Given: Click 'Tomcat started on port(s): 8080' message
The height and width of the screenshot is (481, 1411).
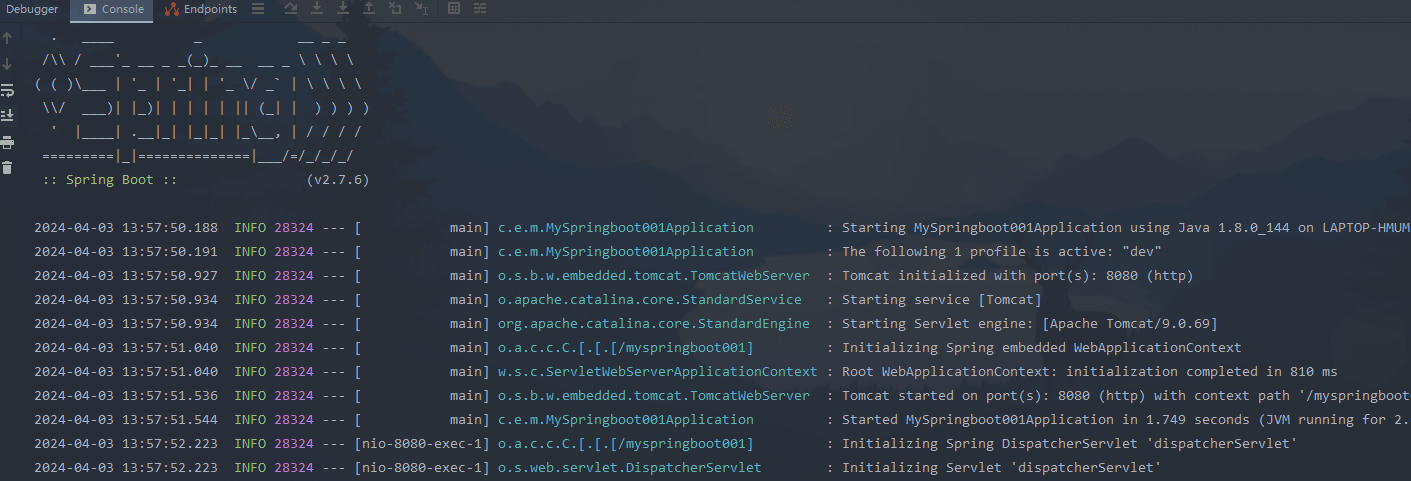Looking at the screenshot, I should point(1126,396).
